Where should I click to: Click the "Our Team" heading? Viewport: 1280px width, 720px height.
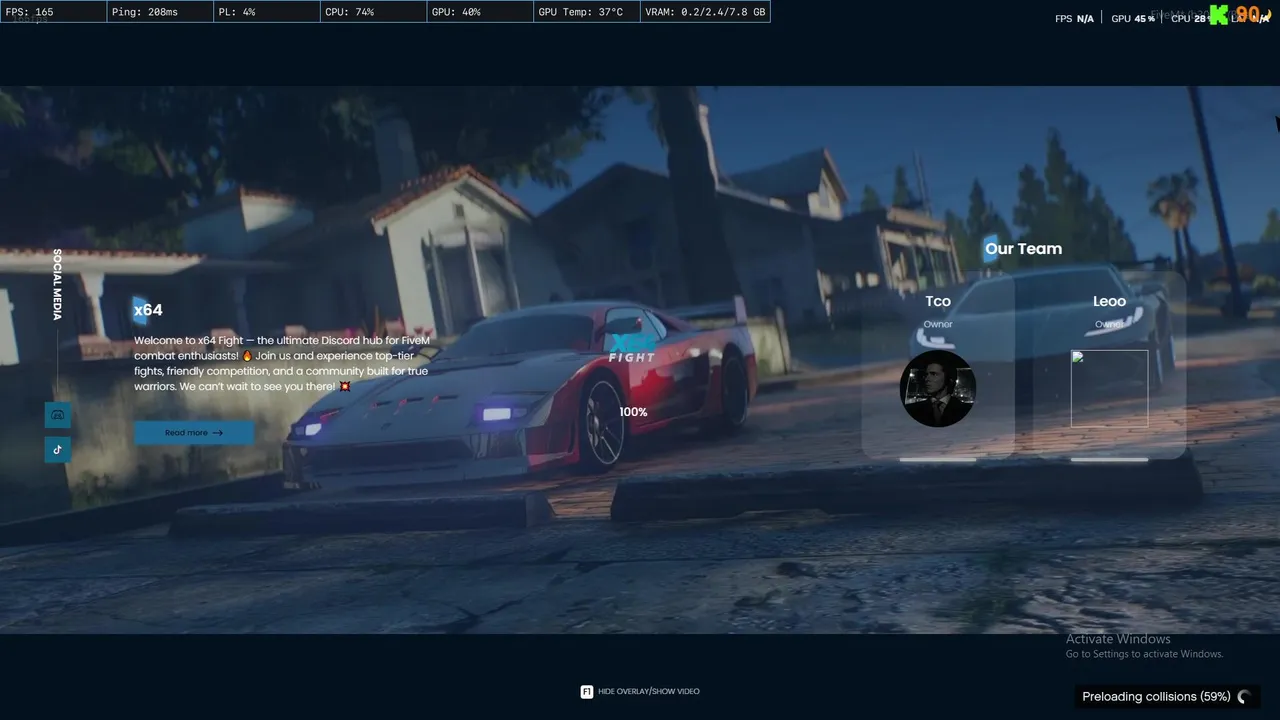coord(1023,248)
